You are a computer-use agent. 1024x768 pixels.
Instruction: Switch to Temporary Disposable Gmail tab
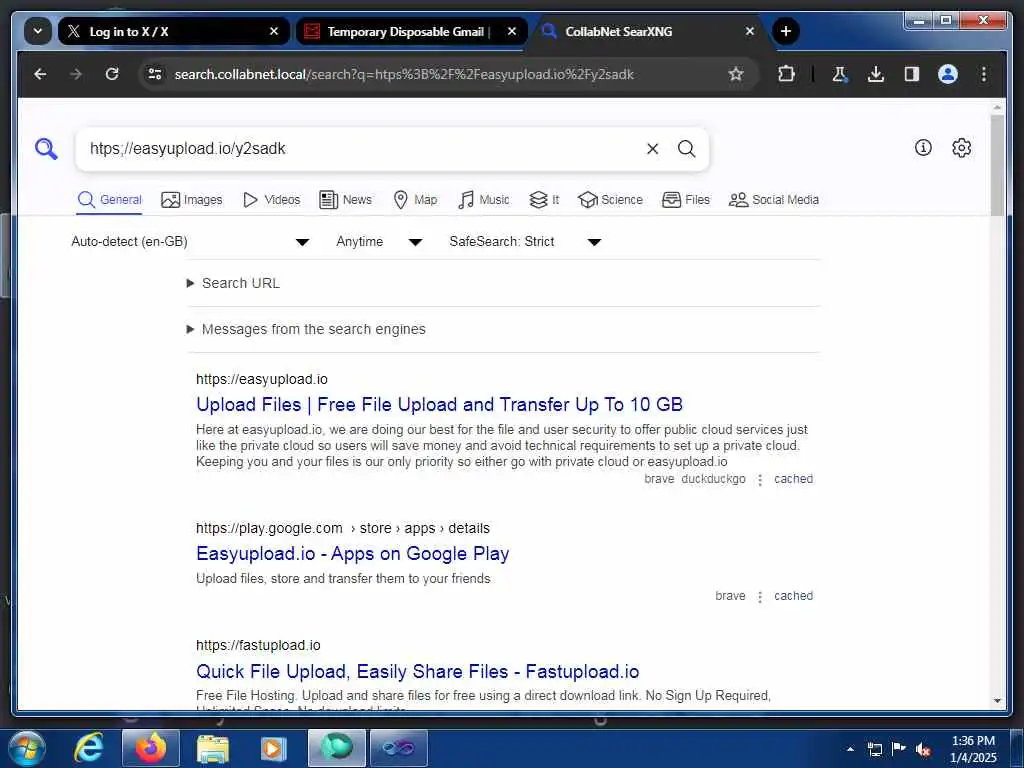coord(411,31)
